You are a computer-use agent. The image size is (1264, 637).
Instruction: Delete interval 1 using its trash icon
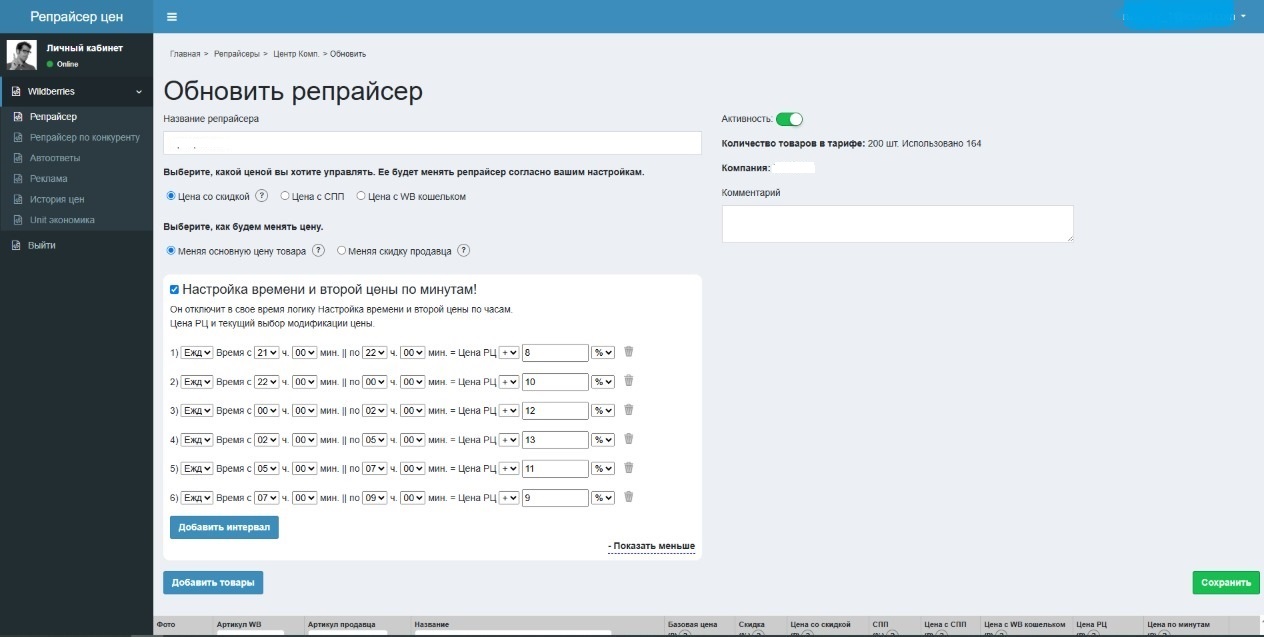coord(628,352)
